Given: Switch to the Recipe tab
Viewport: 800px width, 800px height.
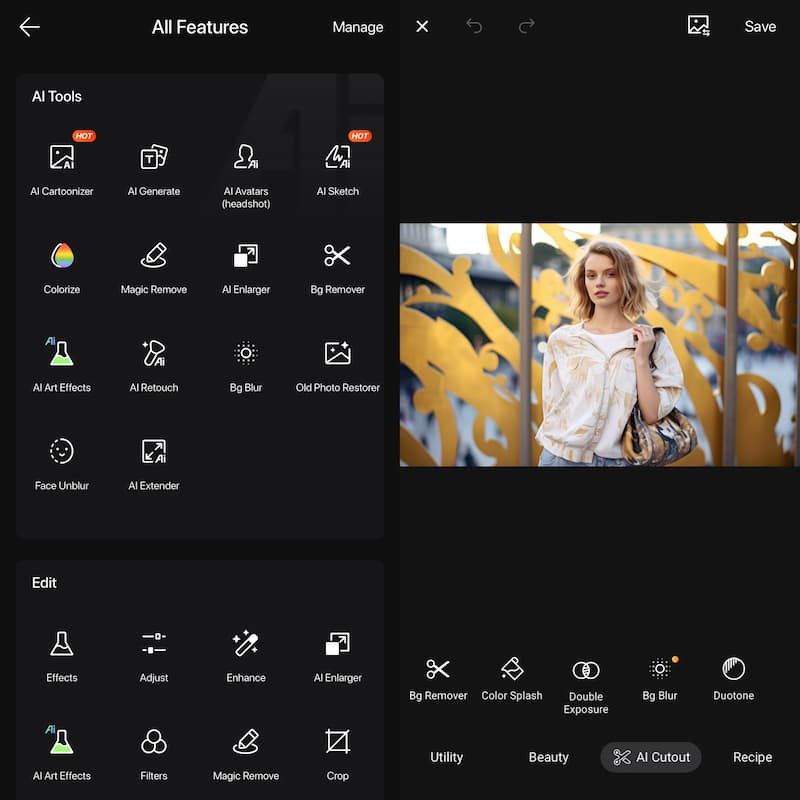Looking at the screenshot, I should pos(753,757).
